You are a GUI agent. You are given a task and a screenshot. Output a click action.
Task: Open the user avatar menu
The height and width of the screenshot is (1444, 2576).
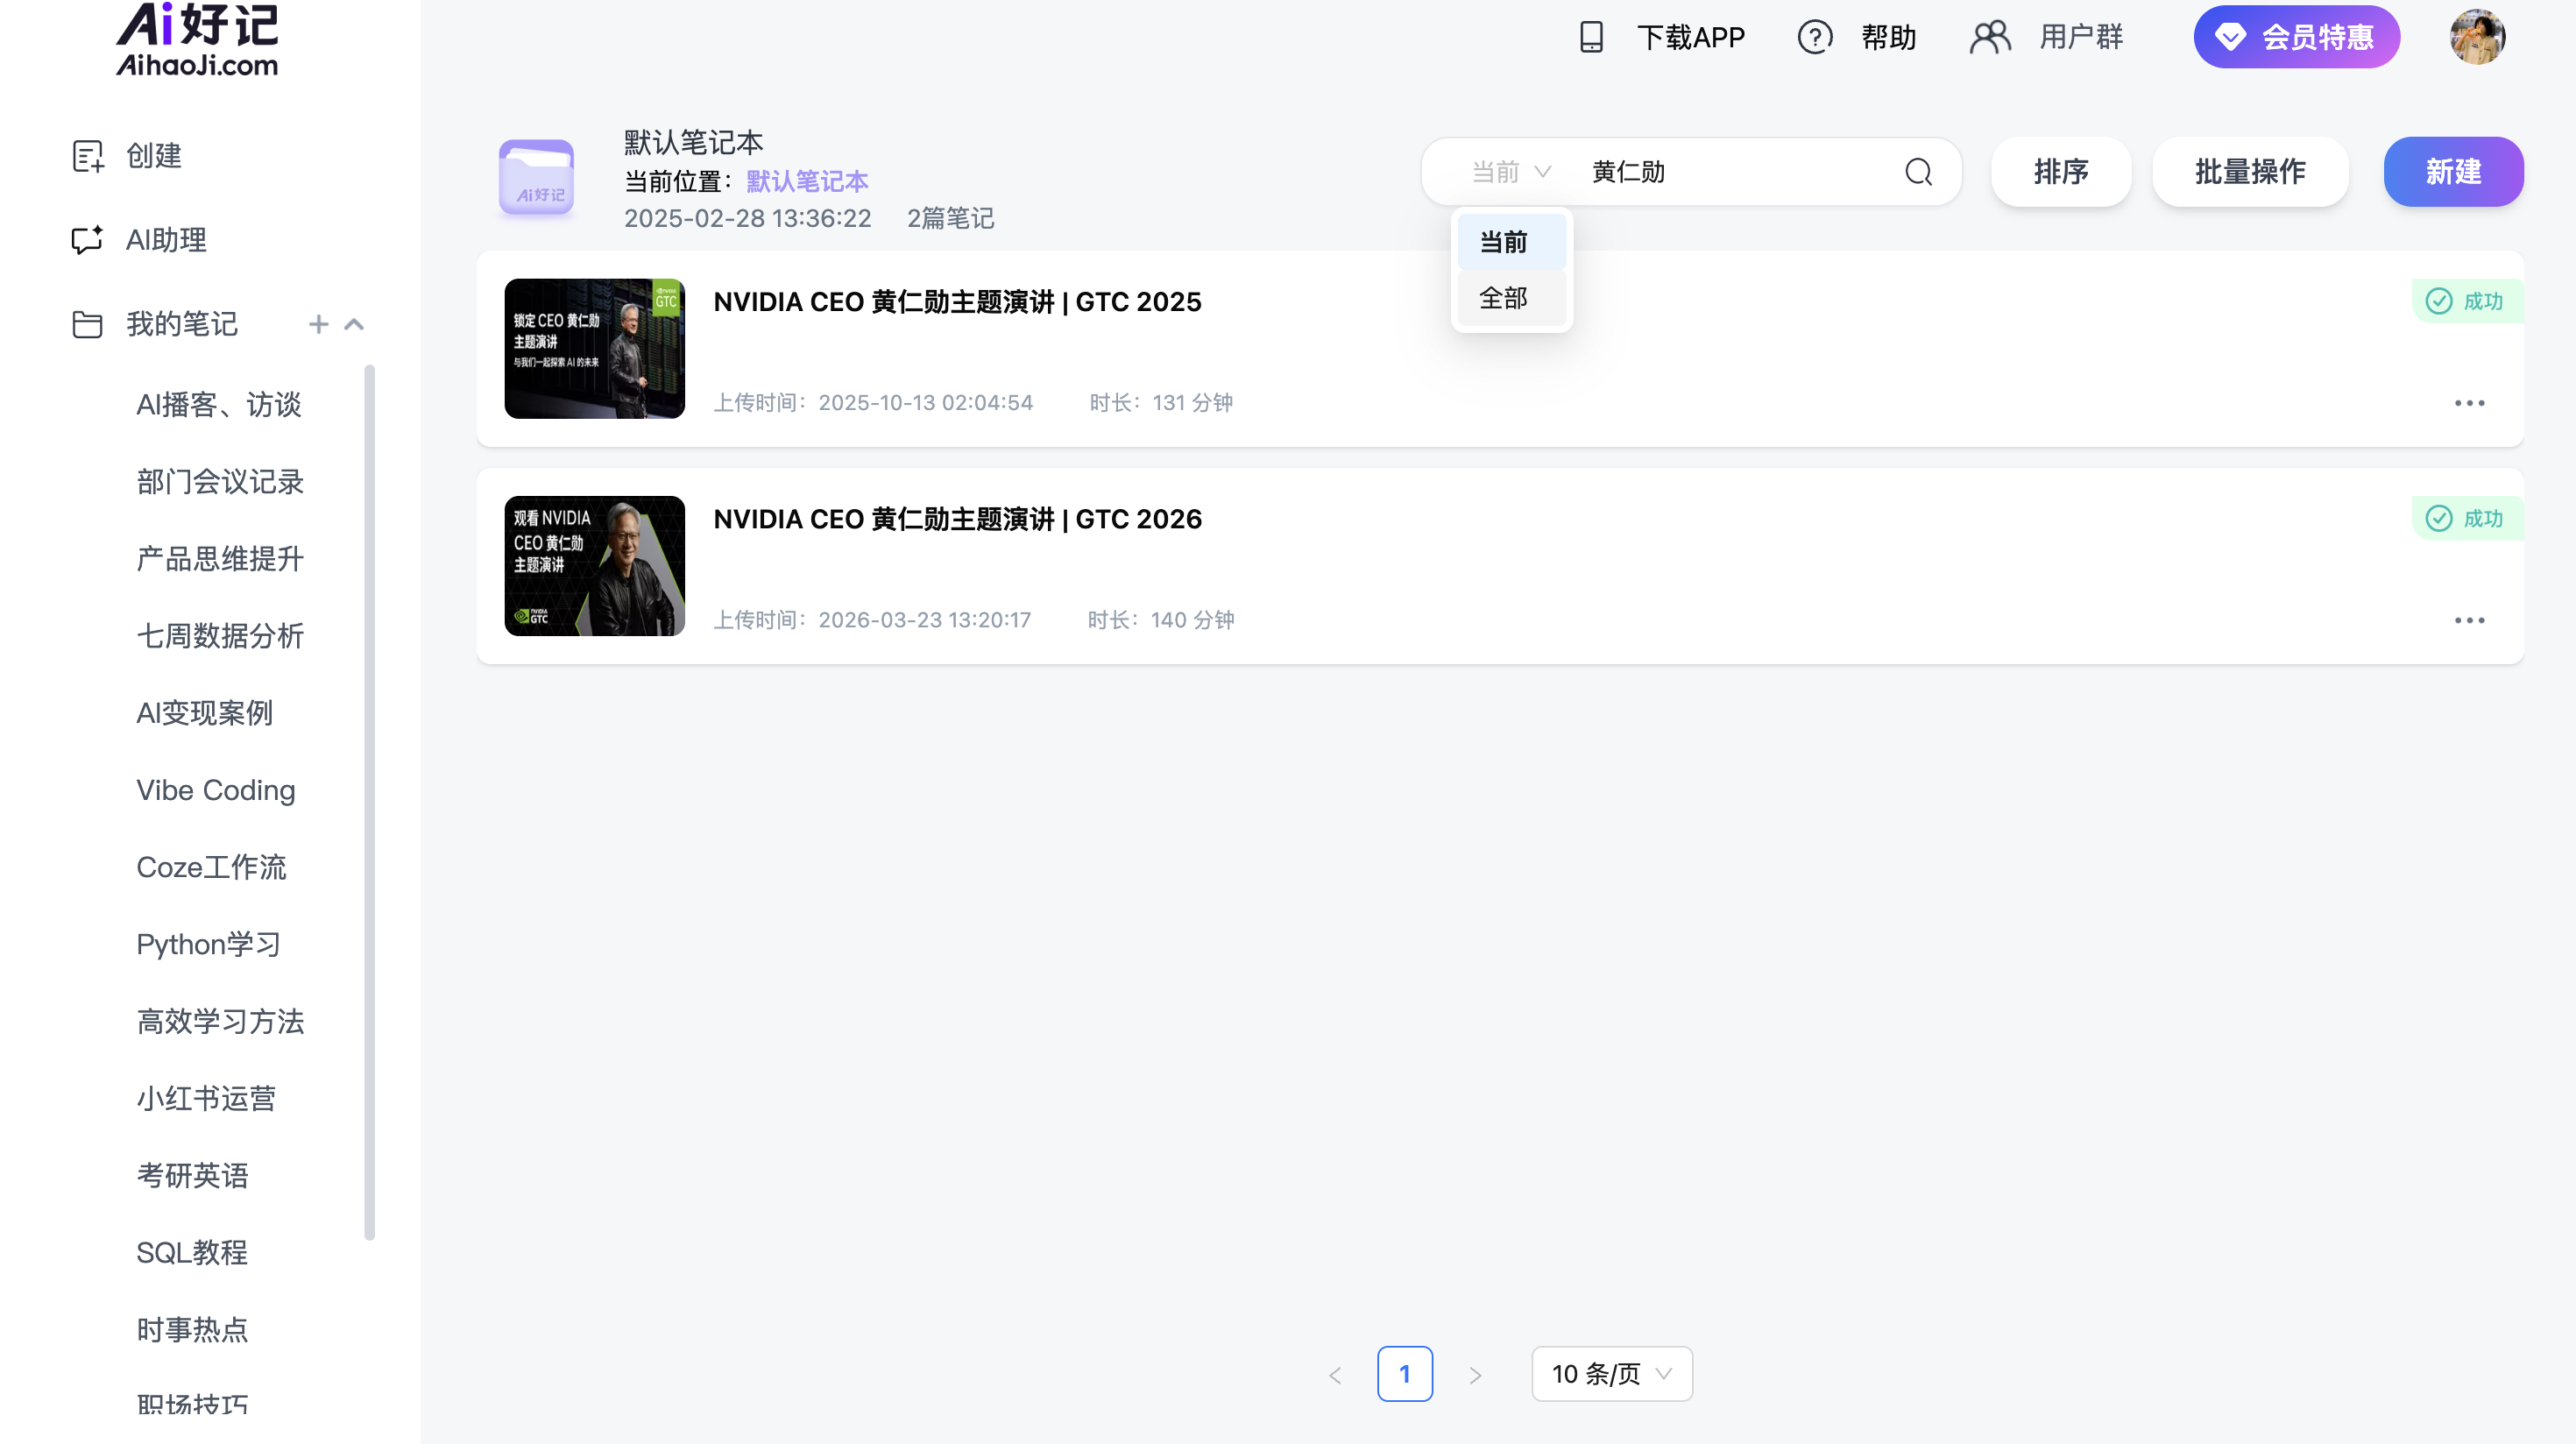(2477, 37)
